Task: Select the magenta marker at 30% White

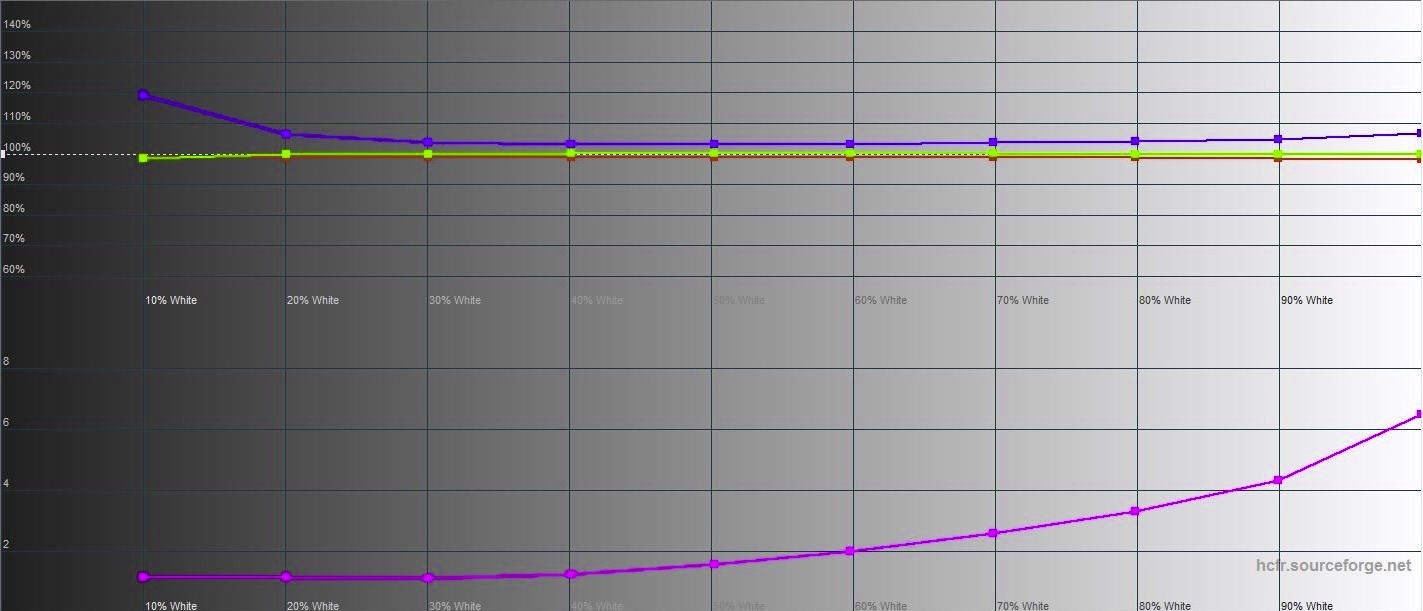Action: (428, 578)
